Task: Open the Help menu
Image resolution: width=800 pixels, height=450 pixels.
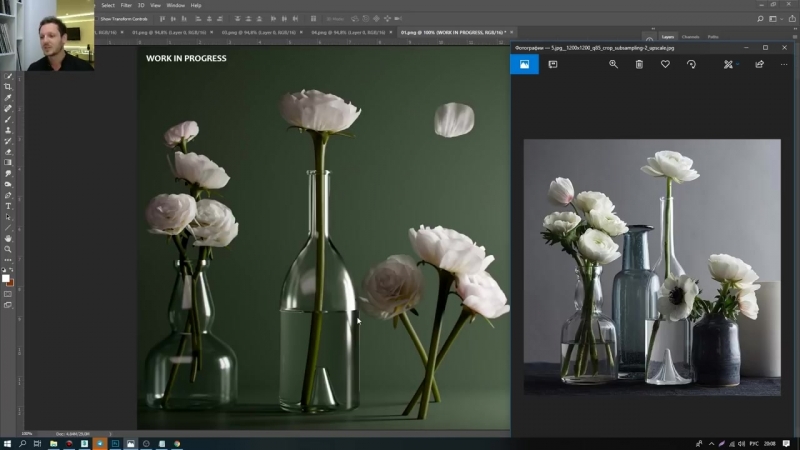Action: tap(196, 5)
